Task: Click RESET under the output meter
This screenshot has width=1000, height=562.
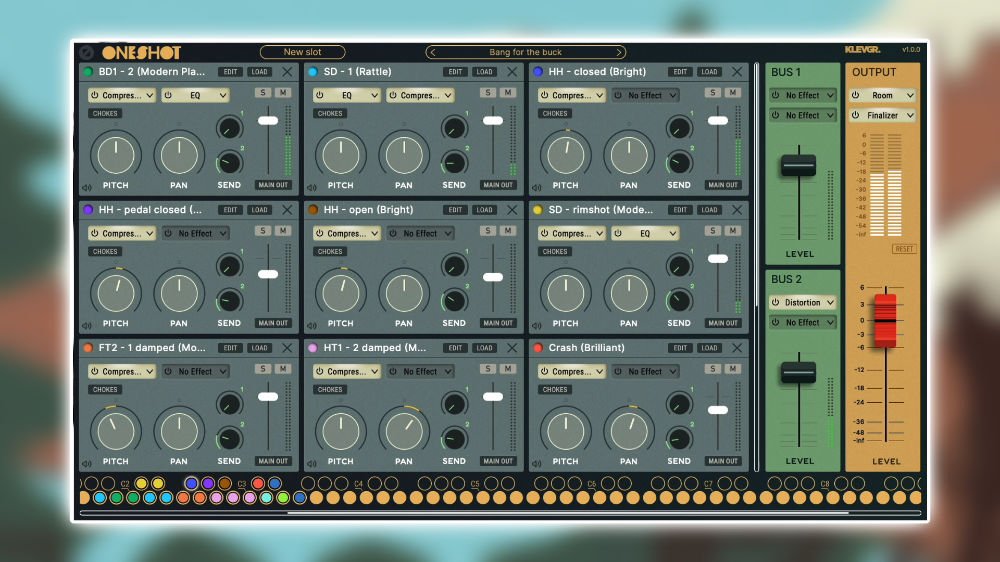Action: tap(904, 249)
